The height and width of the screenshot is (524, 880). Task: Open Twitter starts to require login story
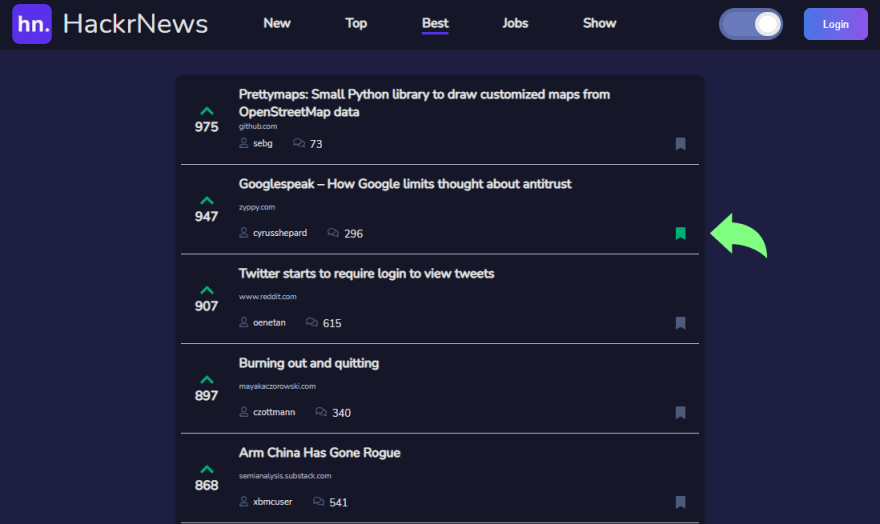click(366, 274)
